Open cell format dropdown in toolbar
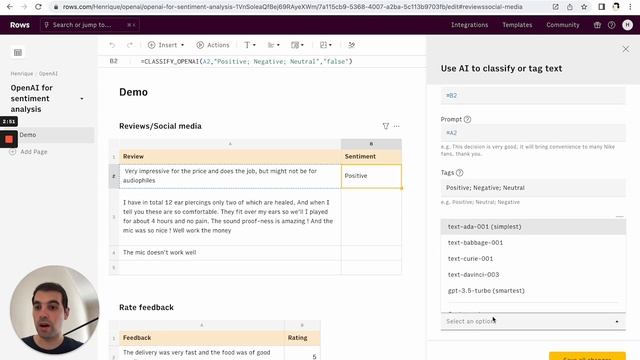 point(297,45)
